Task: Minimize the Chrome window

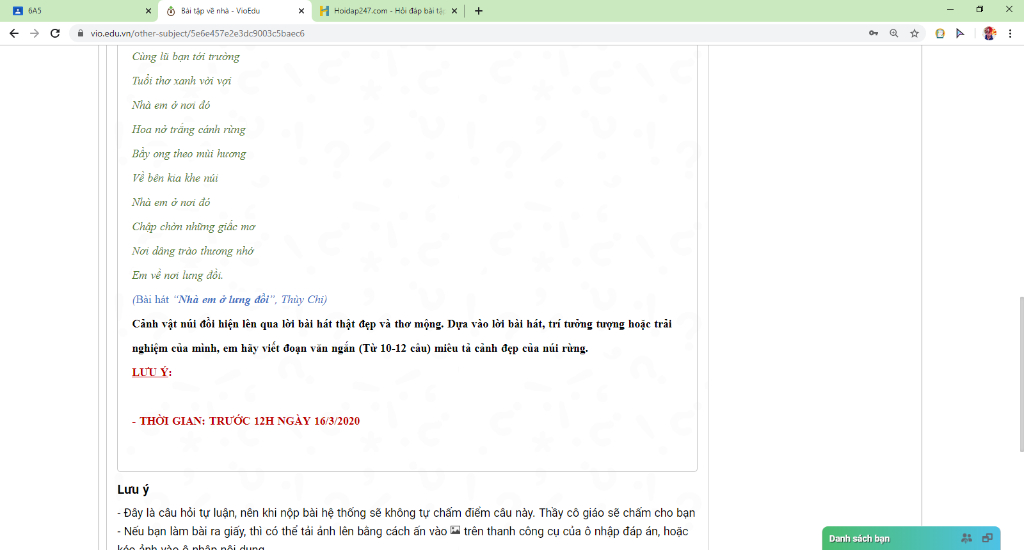Action: 950,10
